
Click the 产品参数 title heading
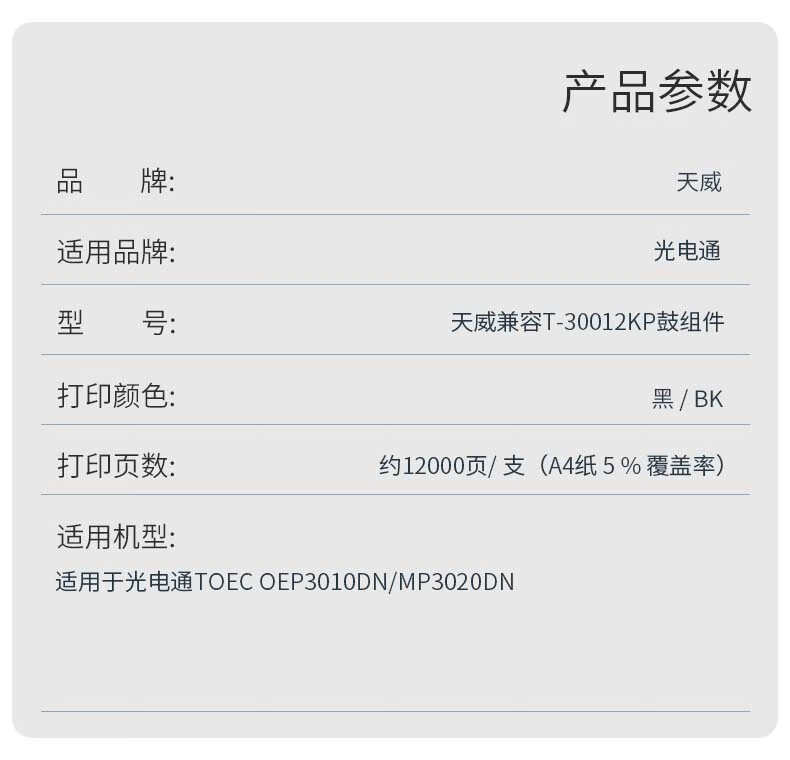pos(656,92)
